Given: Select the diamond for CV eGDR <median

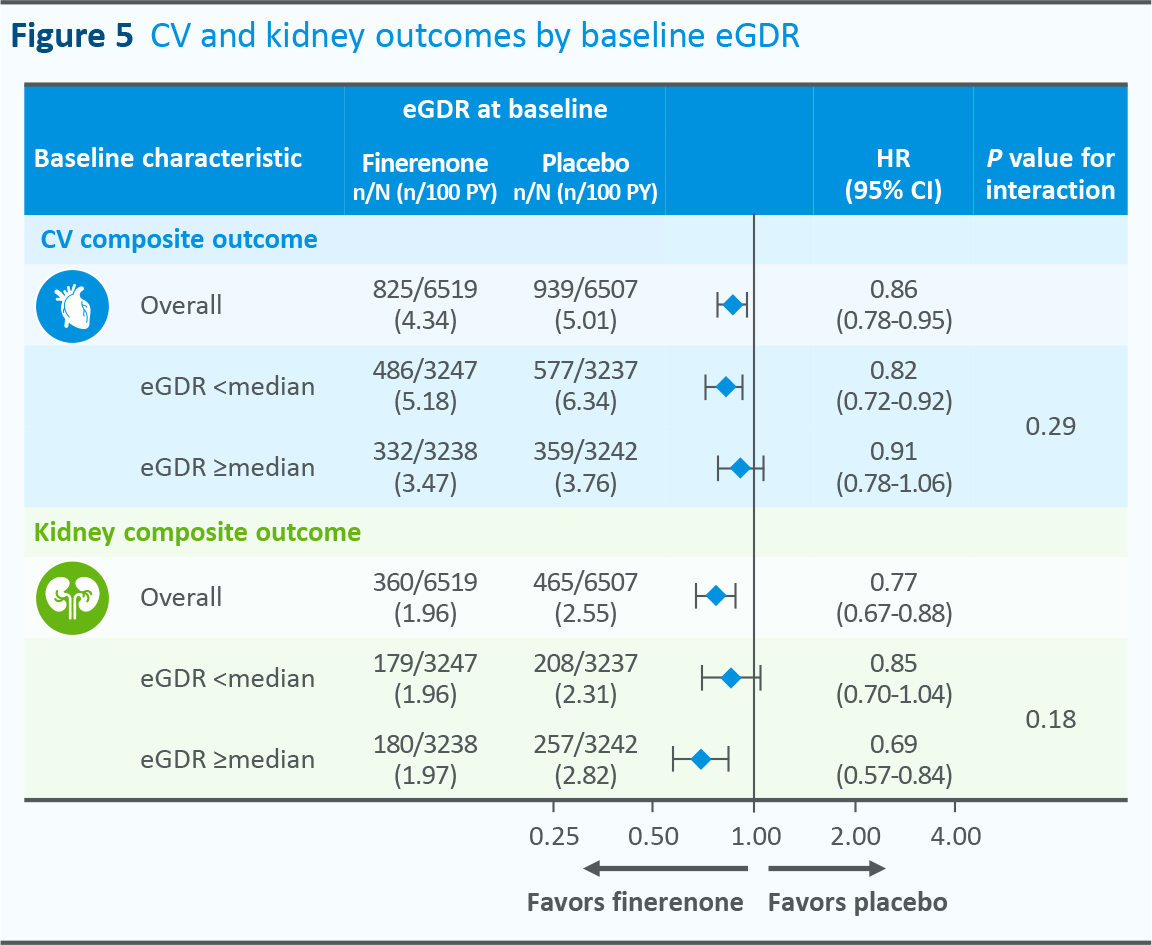Looking at the screenshot, I should (726, 386).
